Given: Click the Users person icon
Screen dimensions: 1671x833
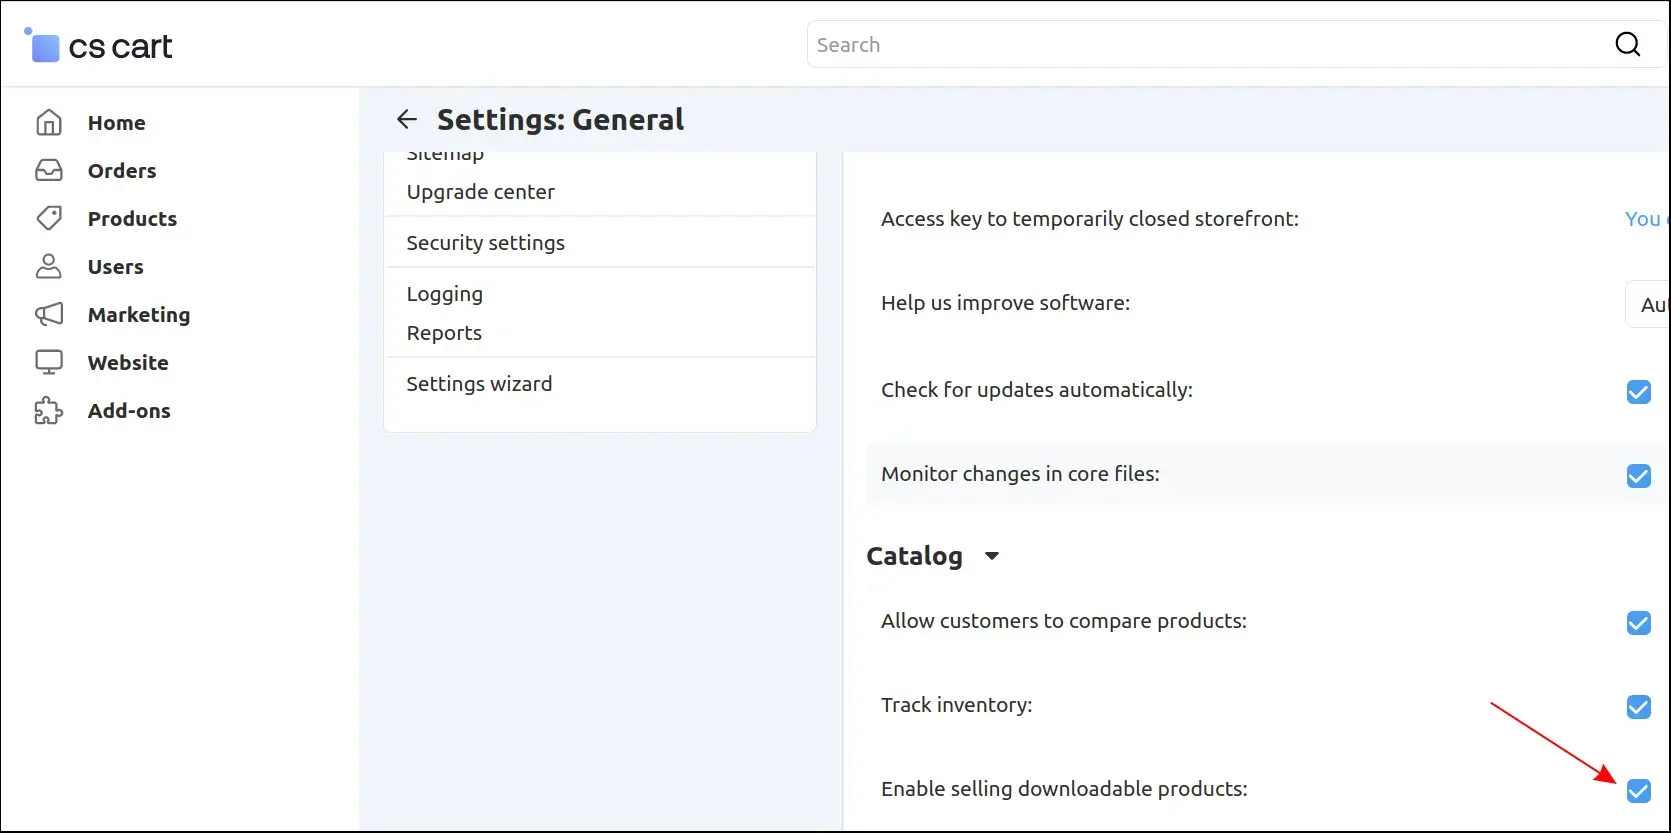Looking at the screenshot, I should tap(49, 267).
